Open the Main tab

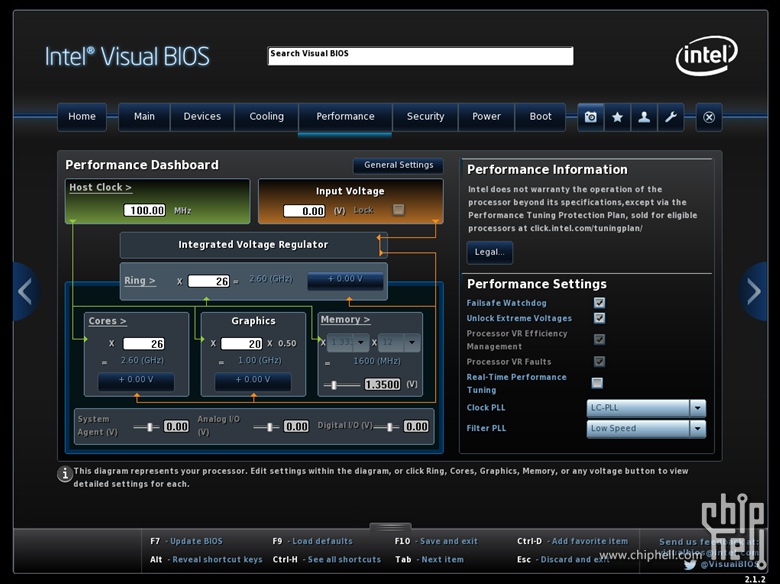pos(144,117)
